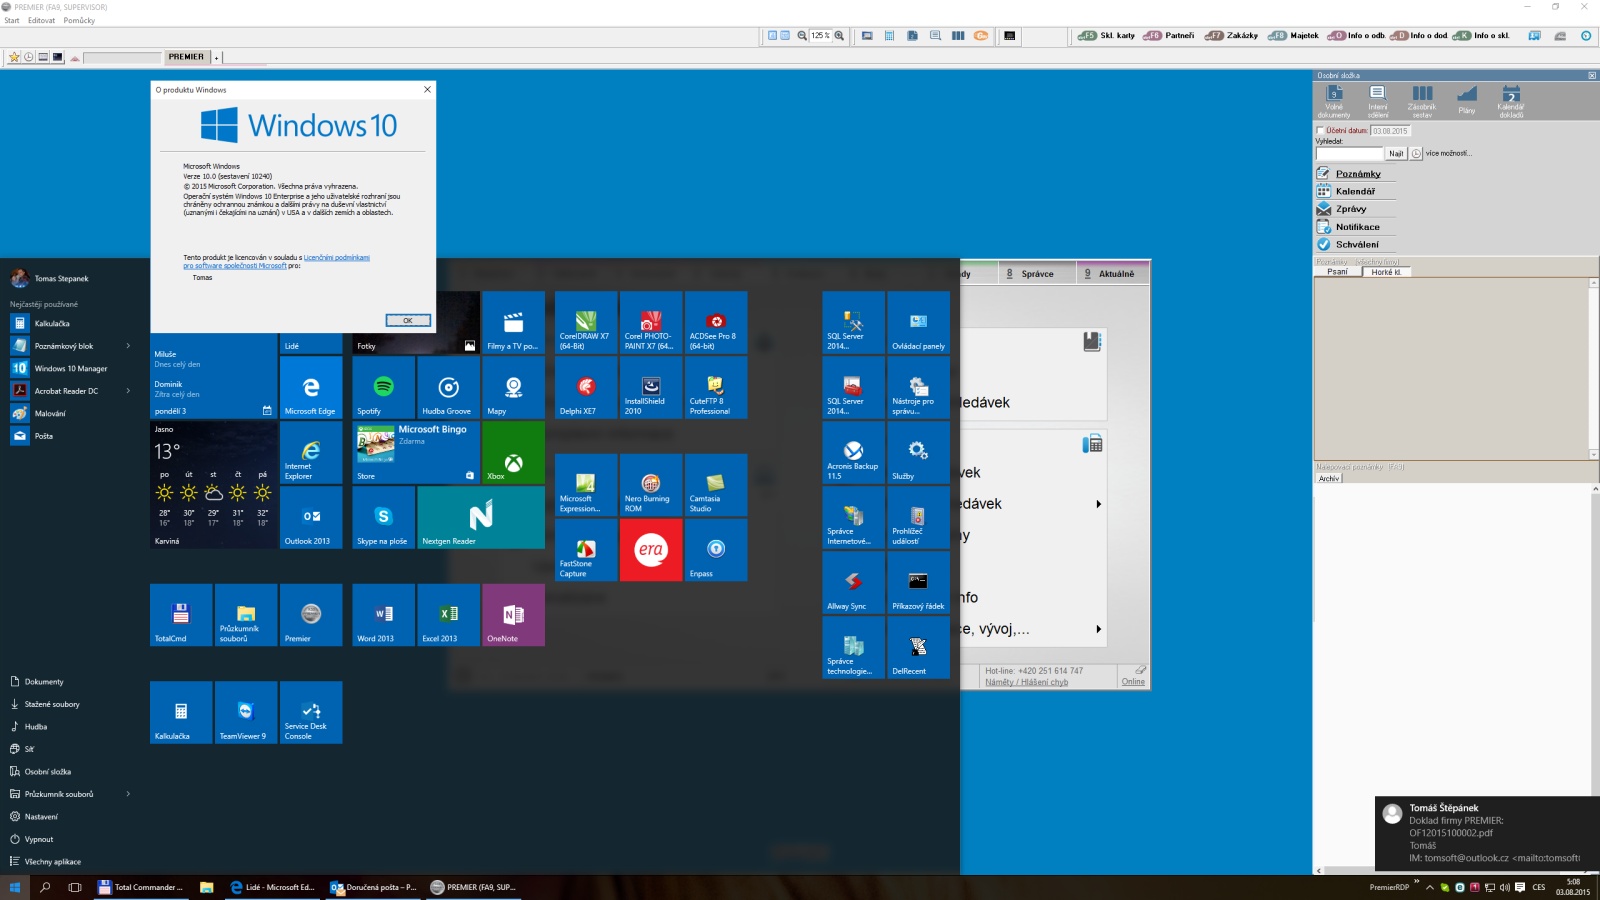Open the Microsoft Edge tile
1600x900 pixels.
point(311,387)
